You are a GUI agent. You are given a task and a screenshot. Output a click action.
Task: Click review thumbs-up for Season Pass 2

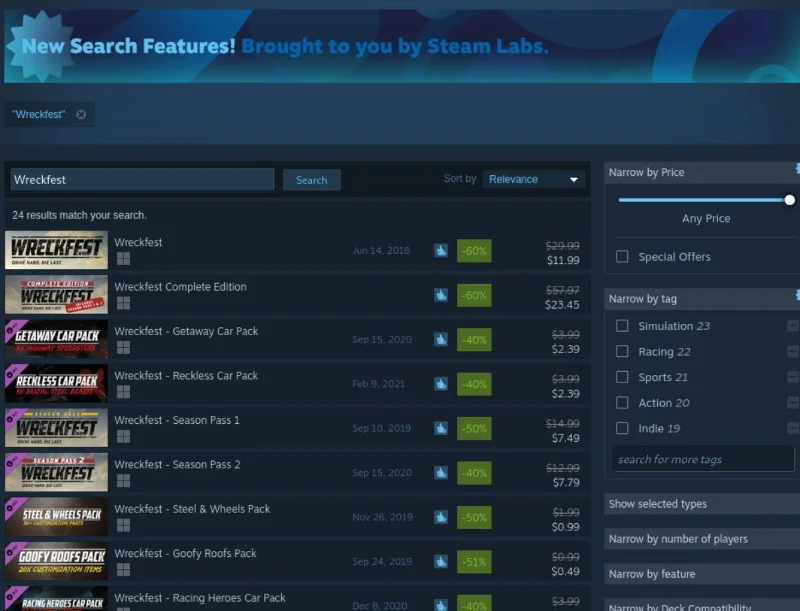point(441,472)
